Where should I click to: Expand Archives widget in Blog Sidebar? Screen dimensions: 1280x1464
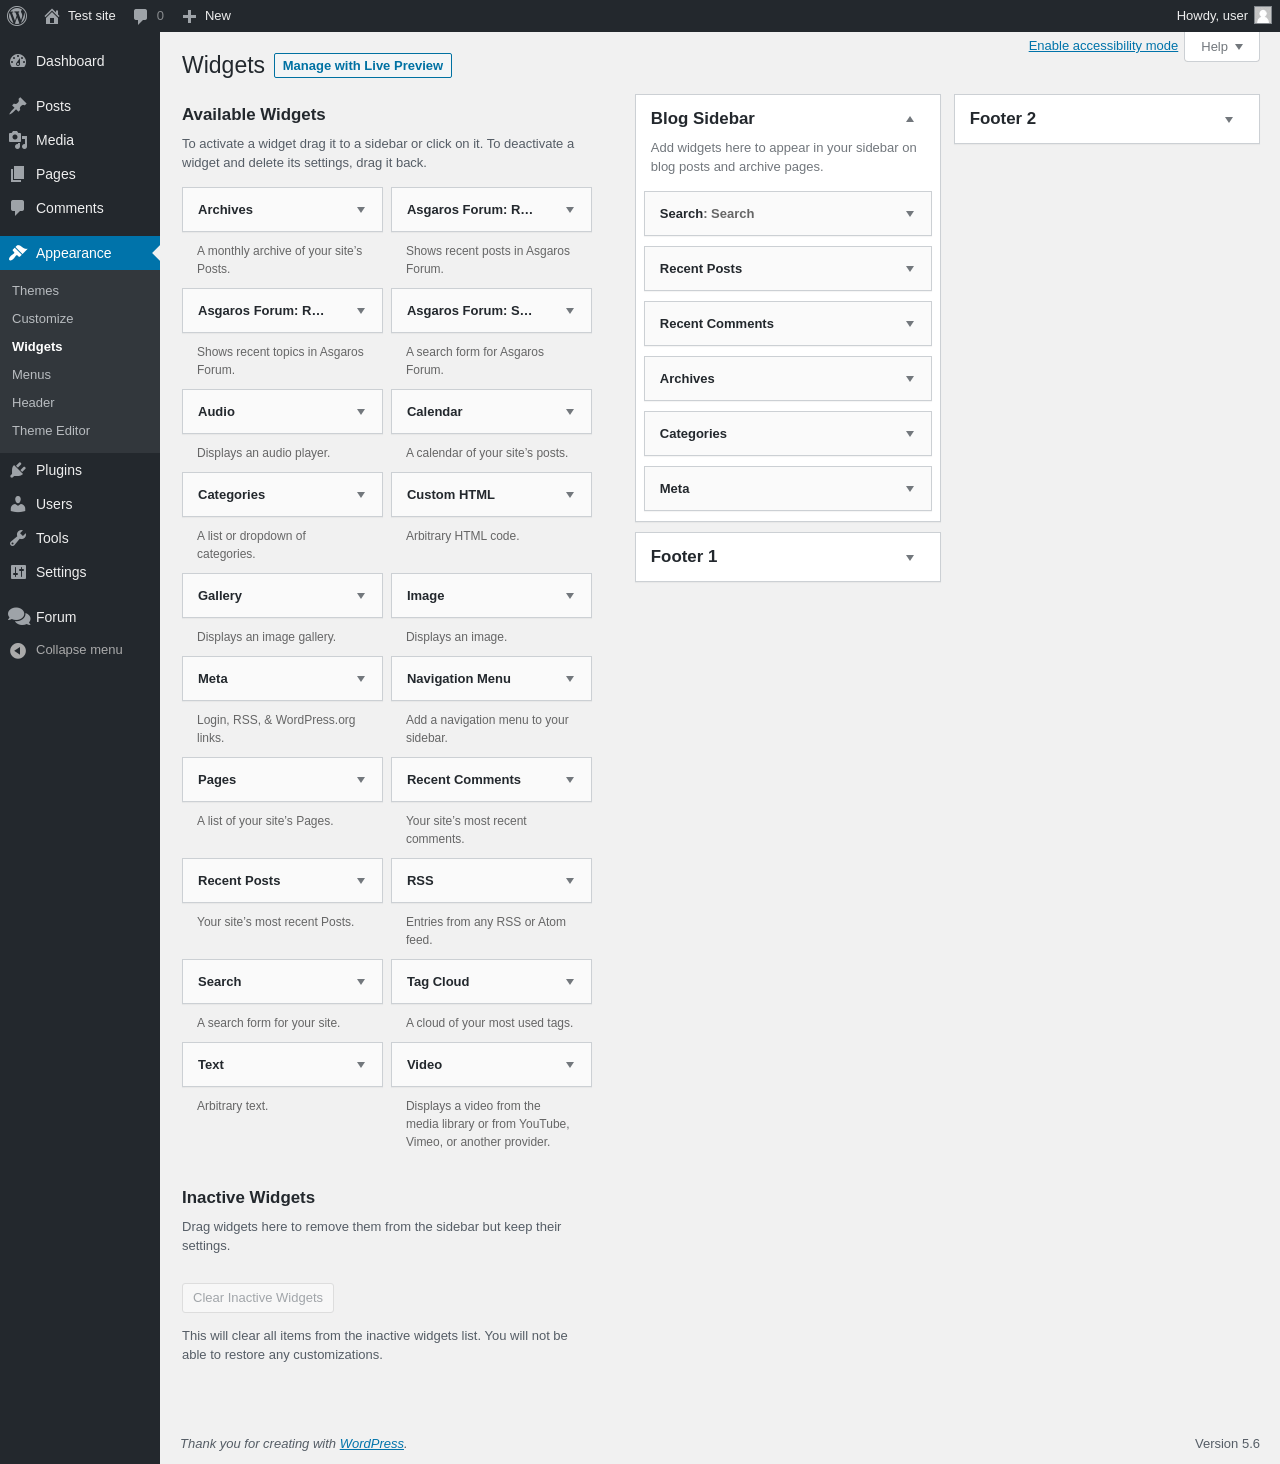[x=910, y=379]
